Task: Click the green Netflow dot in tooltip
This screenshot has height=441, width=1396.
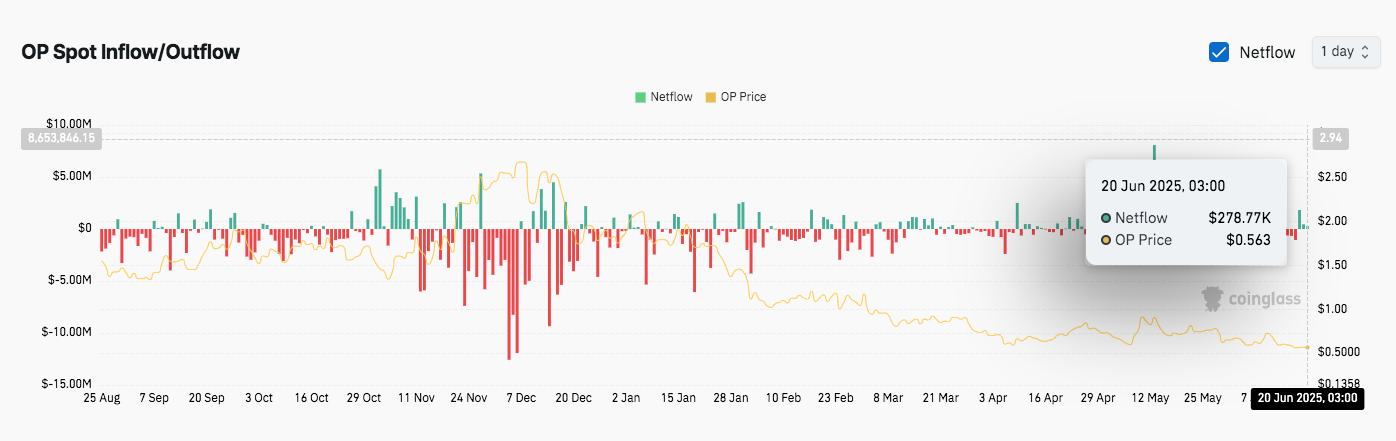Action: pyautogui.click(x=1106, y=217)
